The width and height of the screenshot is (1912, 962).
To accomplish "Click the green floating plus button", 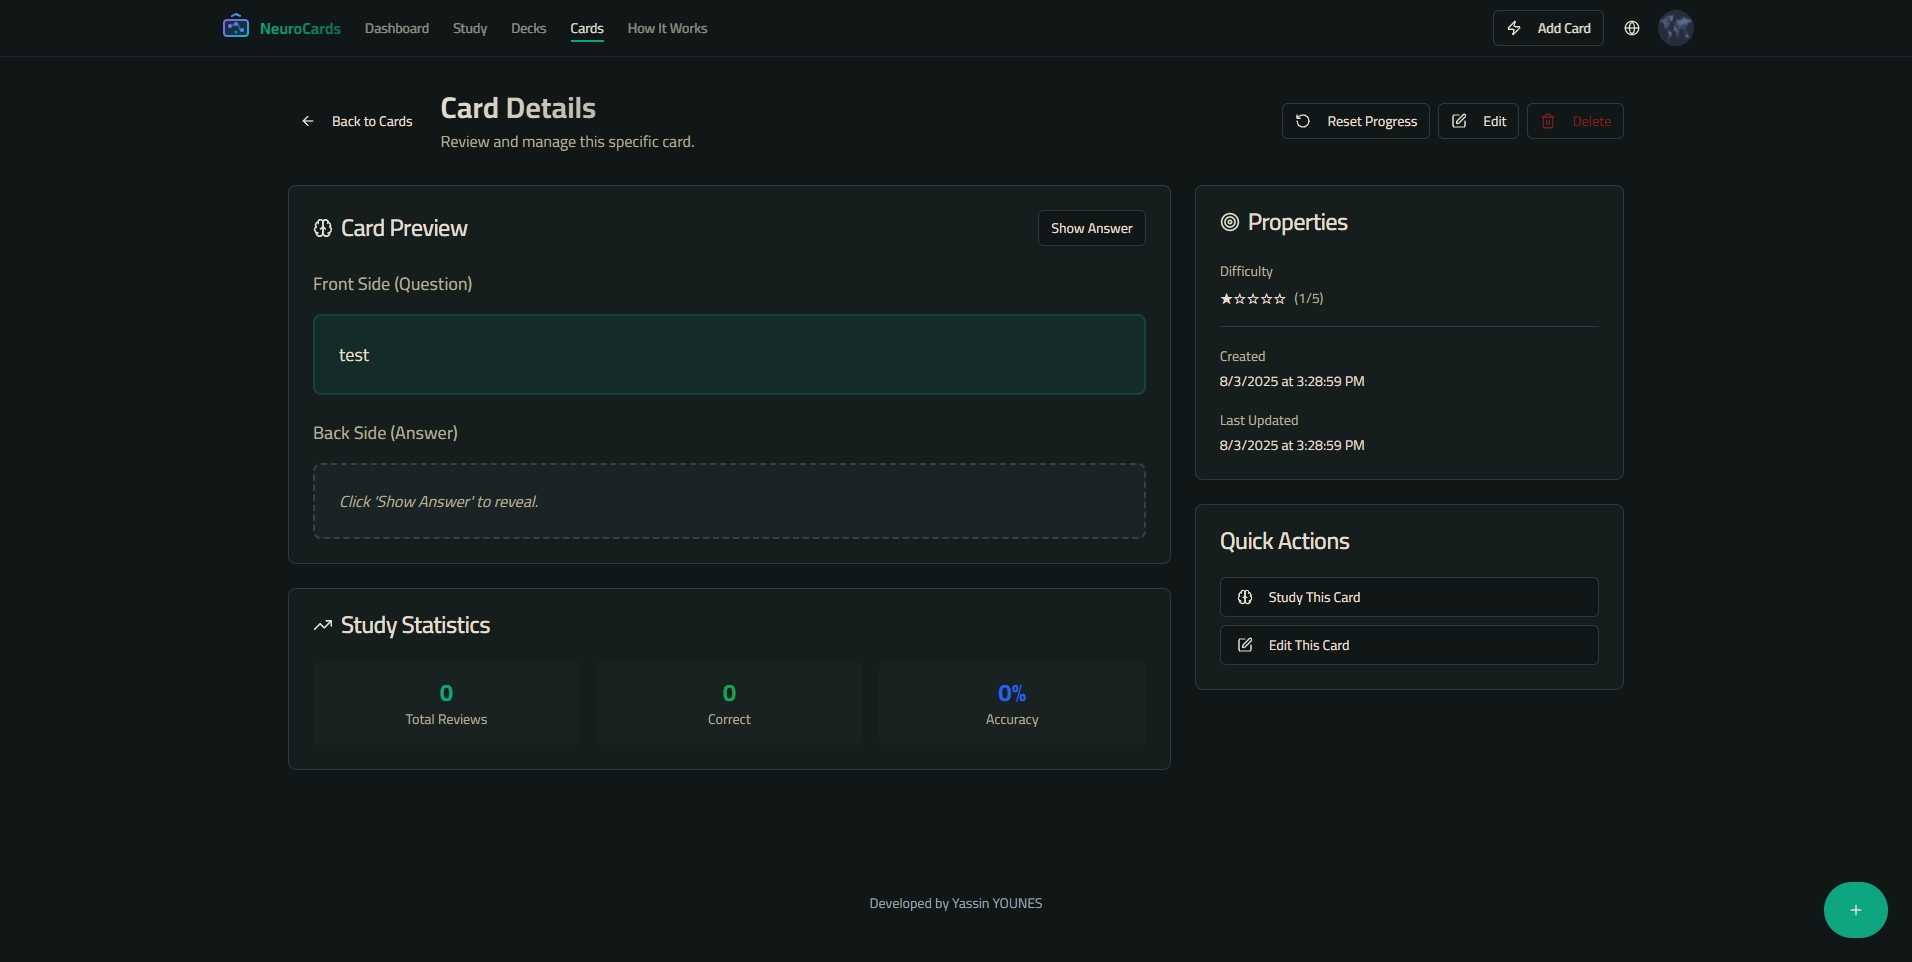I will click(x=1856, y=910).
